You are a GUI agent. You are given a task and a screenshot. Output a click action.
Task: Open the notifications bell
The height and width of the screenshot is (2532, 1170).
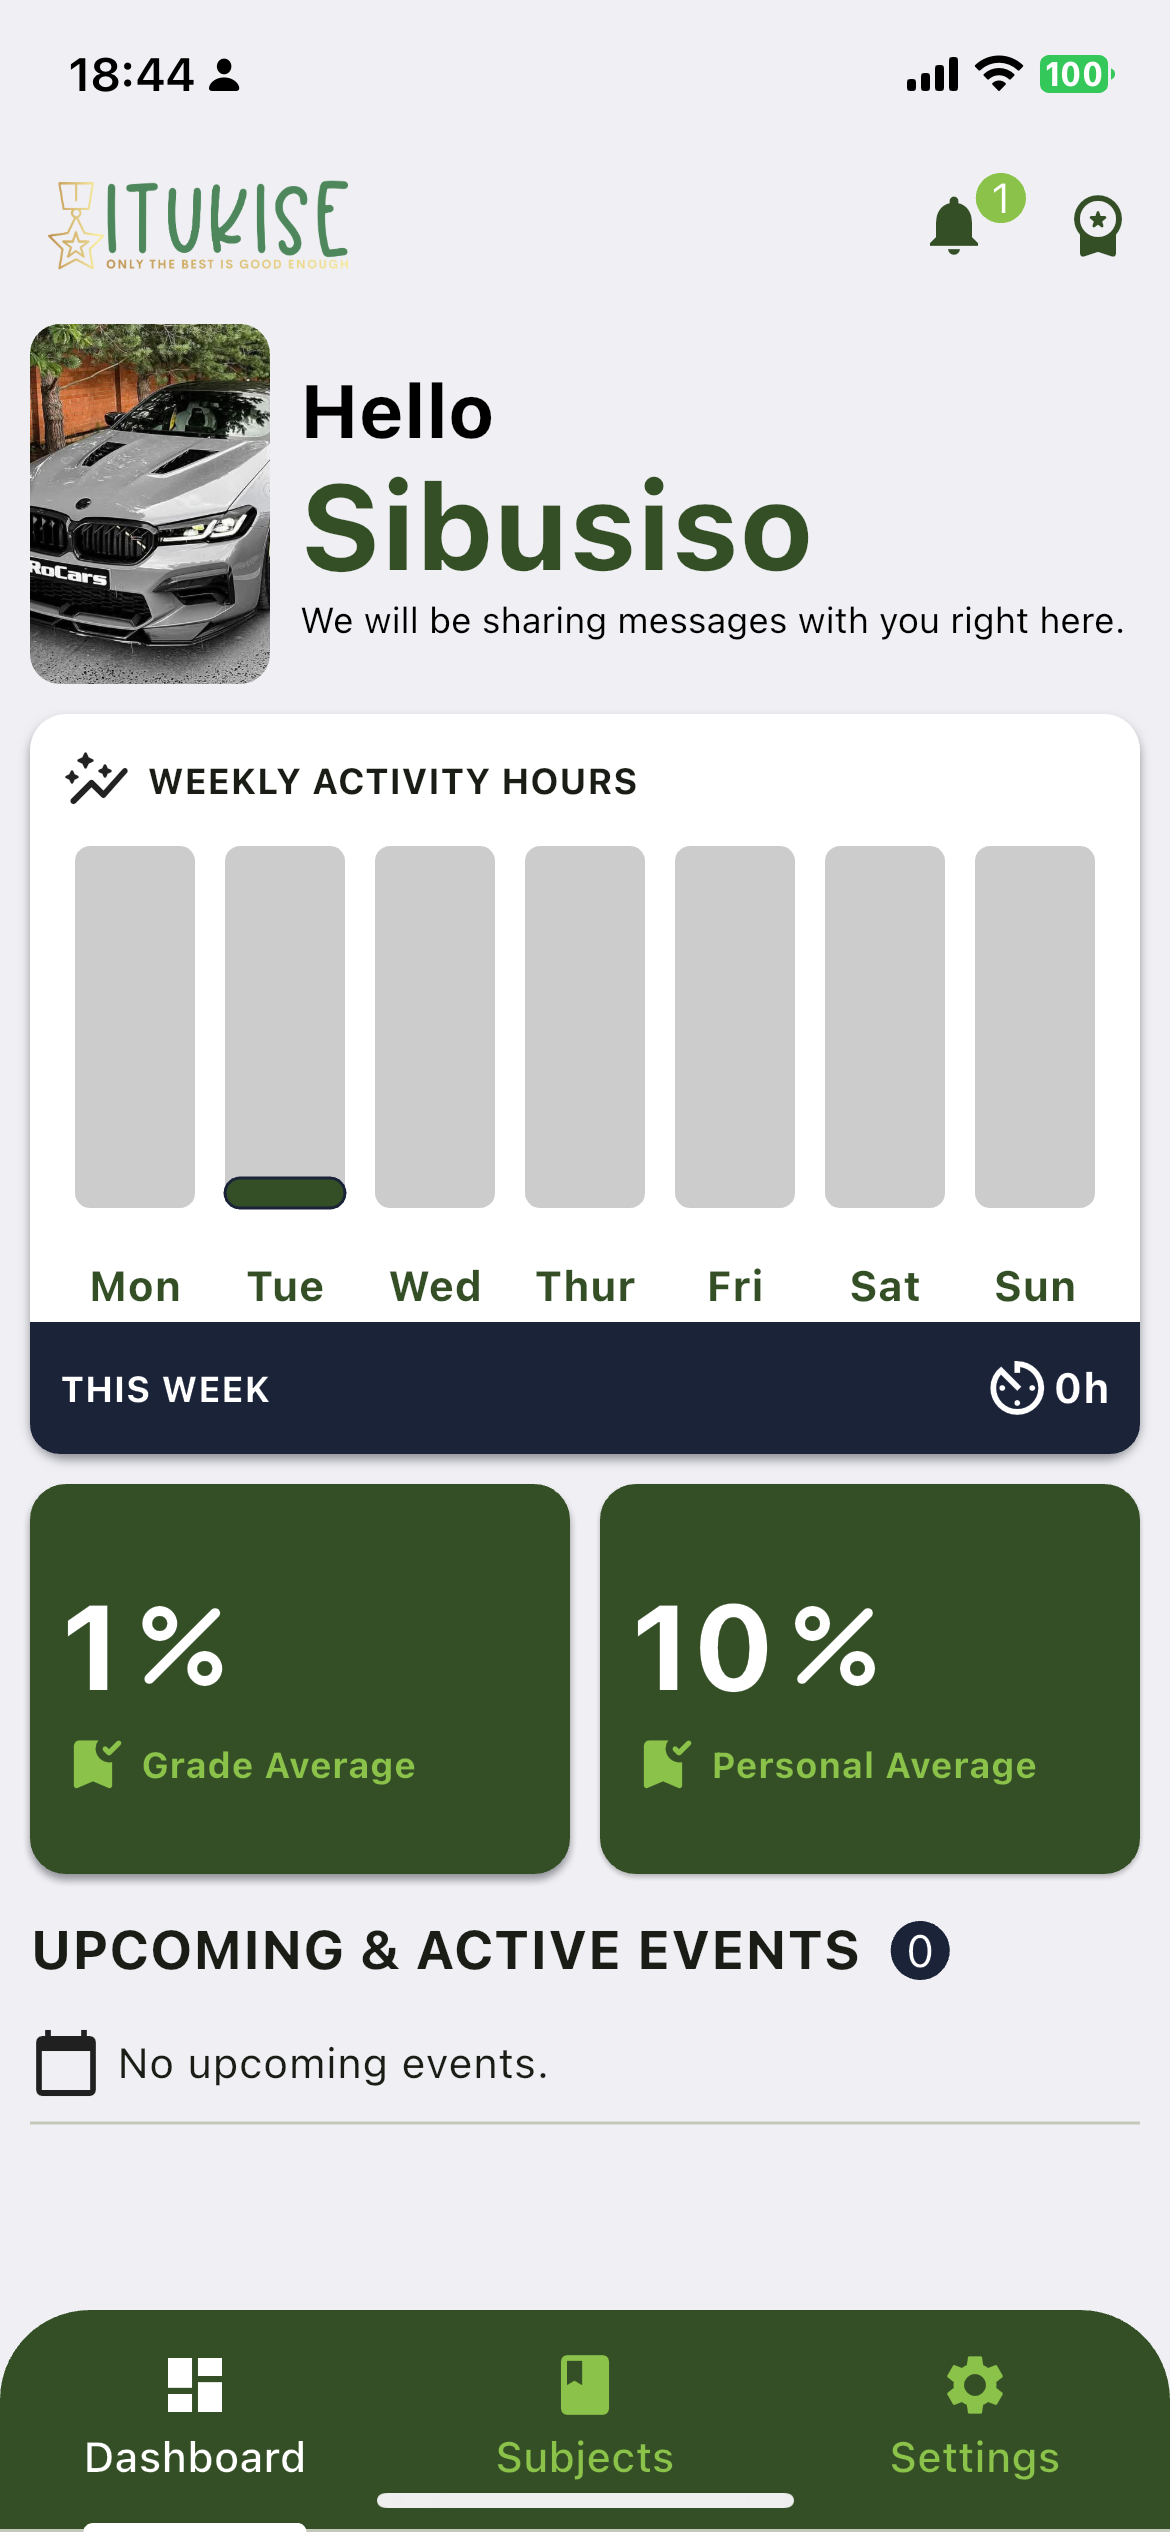tap(955, 225)
